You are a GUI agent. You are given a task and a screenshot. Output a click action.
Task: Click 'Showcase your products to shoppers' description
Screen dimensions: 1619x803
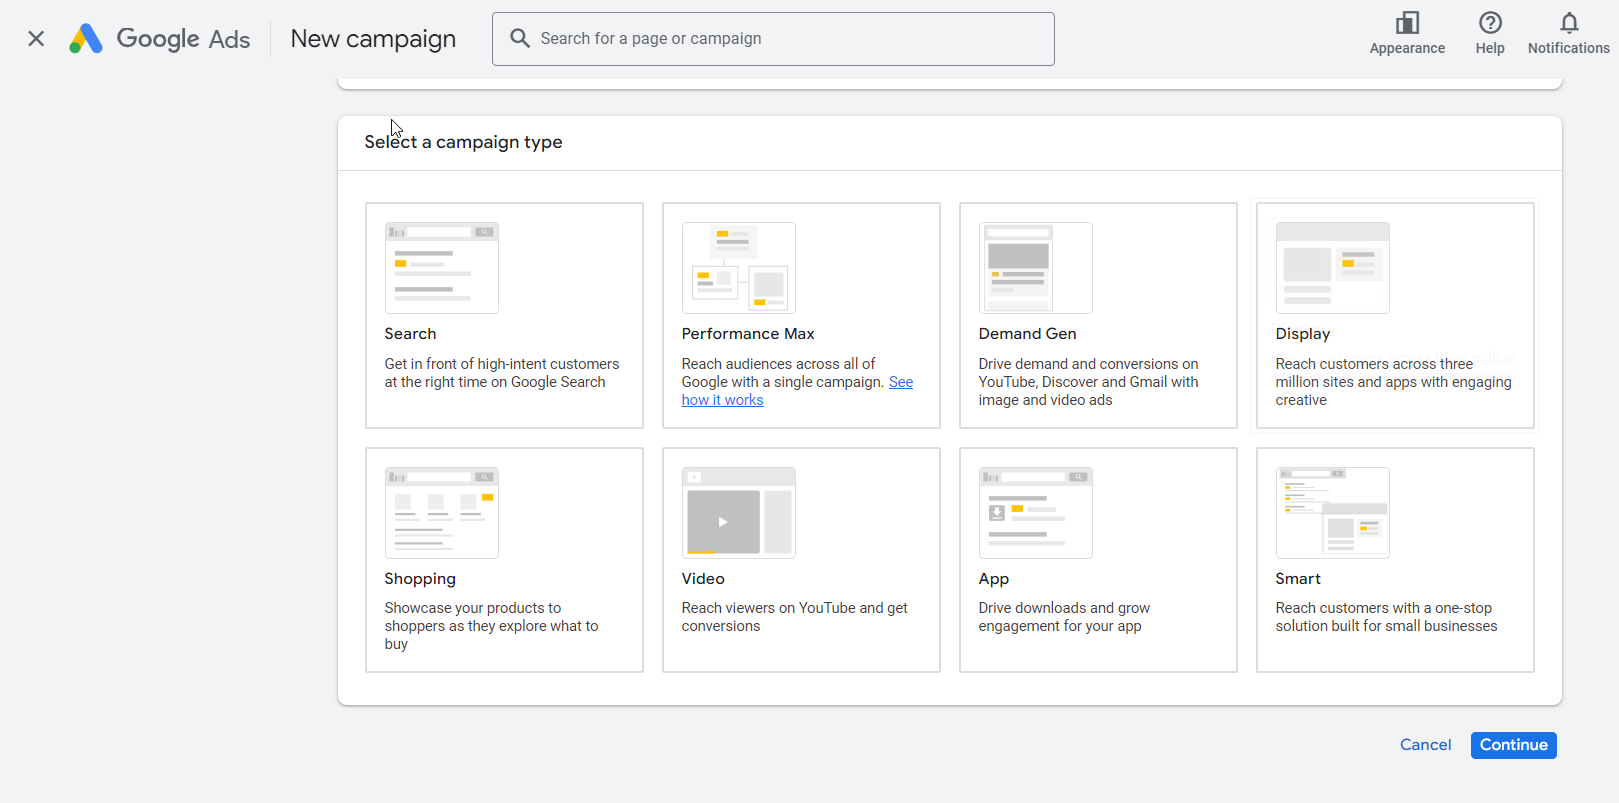pyautogui.click(x=491, y=626)
